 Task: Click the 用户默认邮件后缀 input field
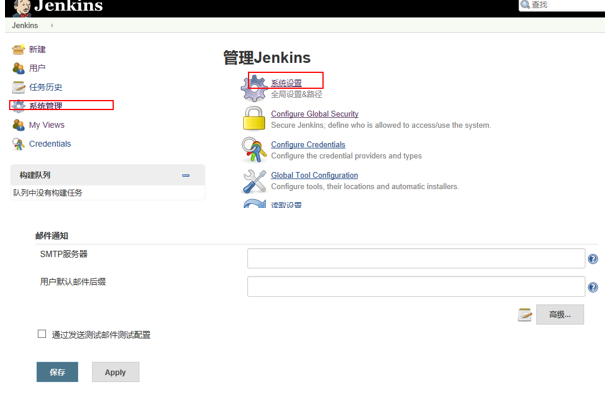416,287
